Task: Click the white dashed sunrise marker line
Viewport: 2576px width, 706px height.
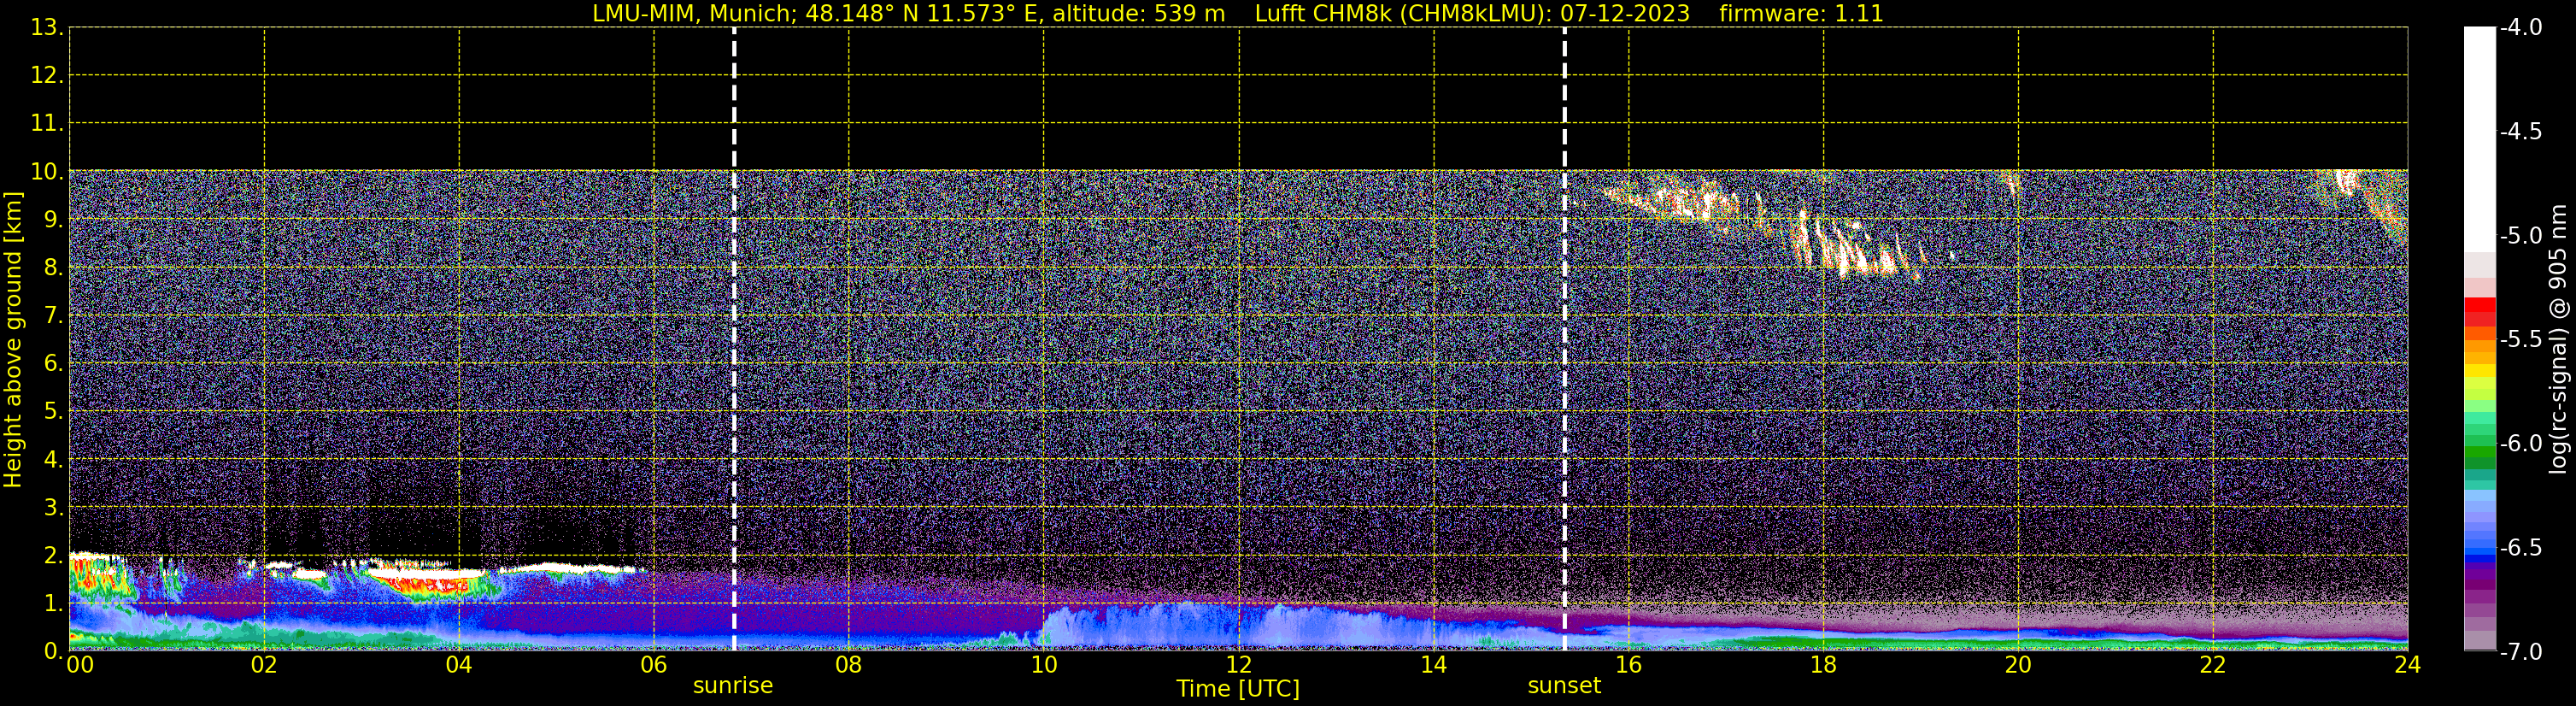Action: coord(734,339)
